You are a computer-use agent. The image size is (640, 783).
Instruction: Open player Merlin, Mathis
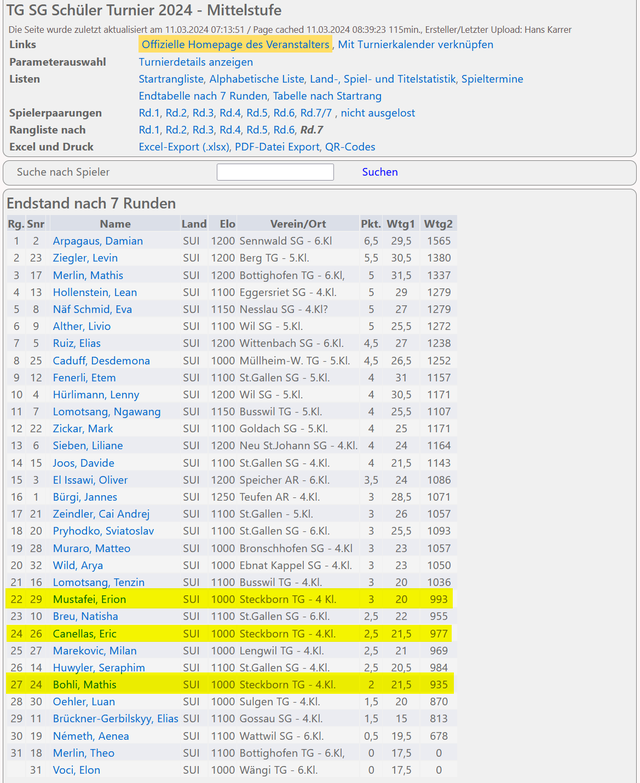pyautogui.click(x=88, y=275)
